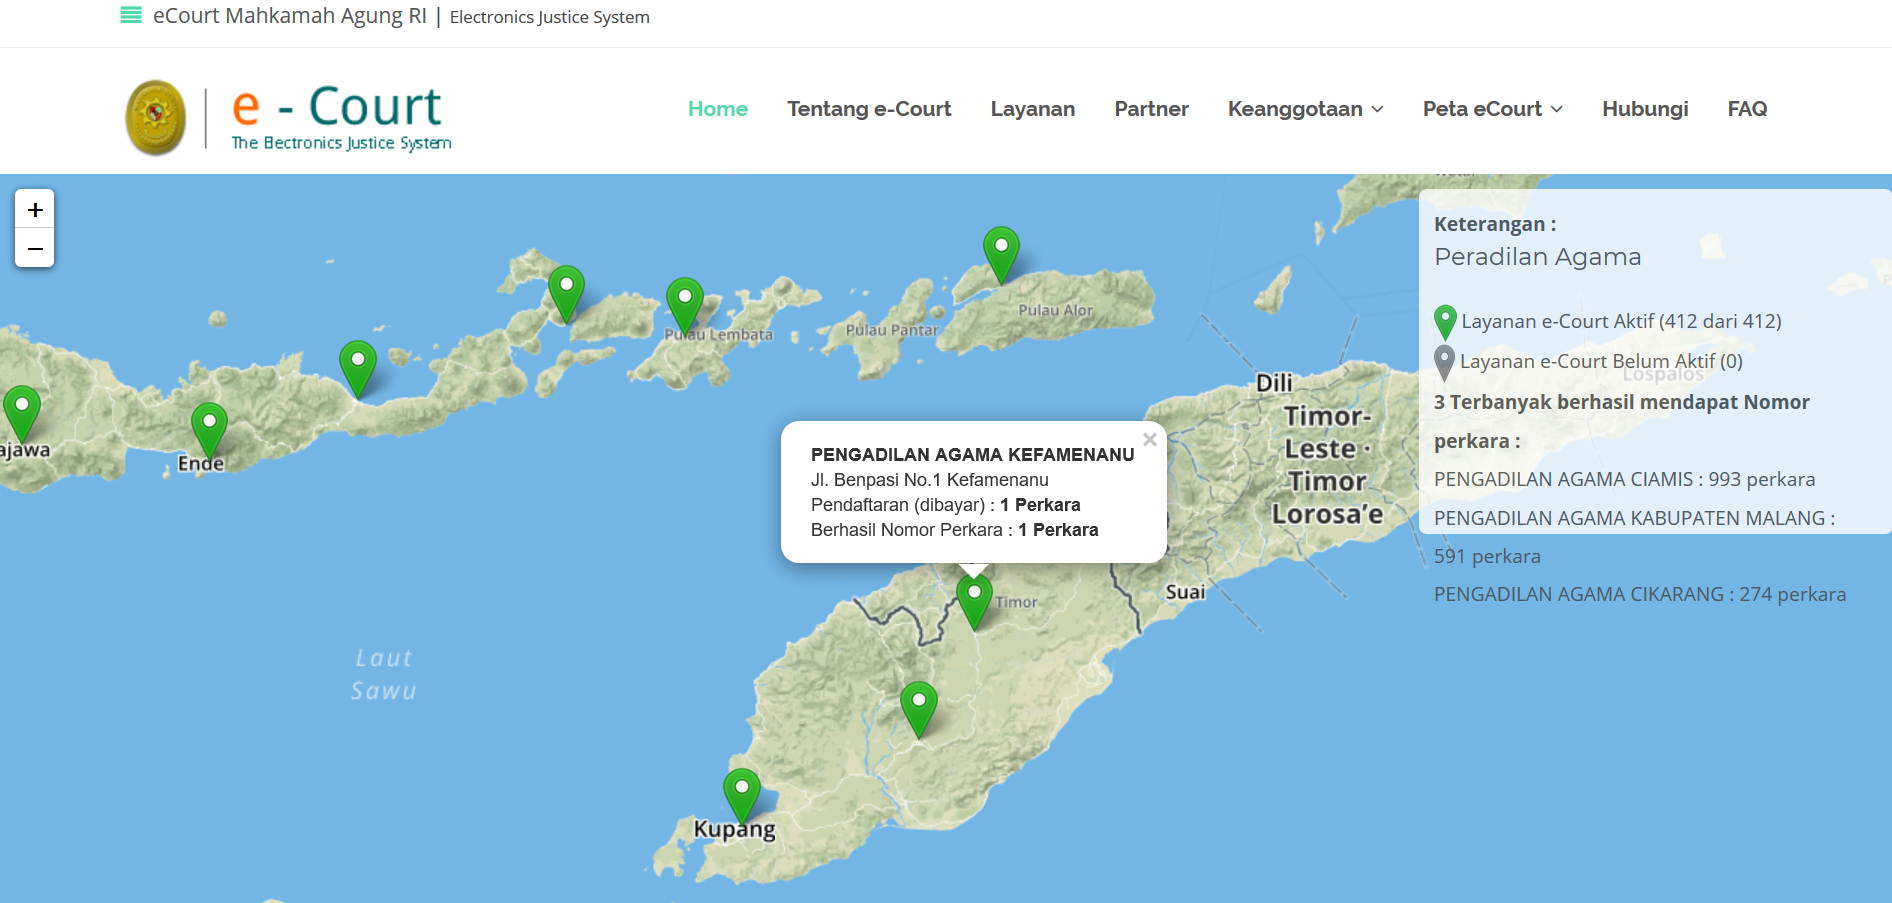Open the Layanan menu item

[1033, 109]
